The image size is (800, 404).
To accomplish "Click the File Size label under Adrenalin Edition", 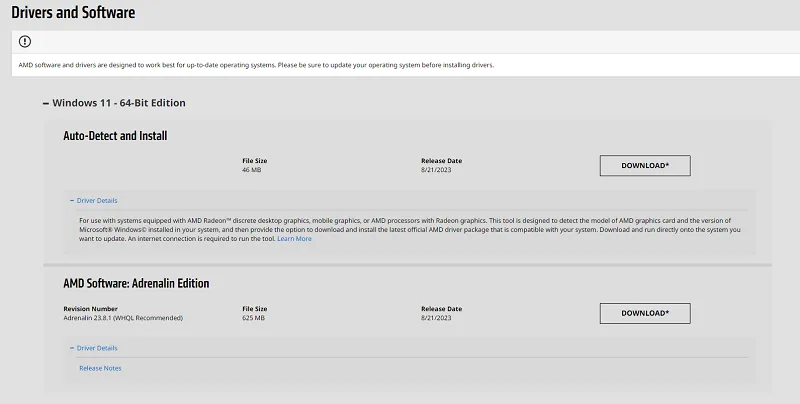I will [255, 309].
